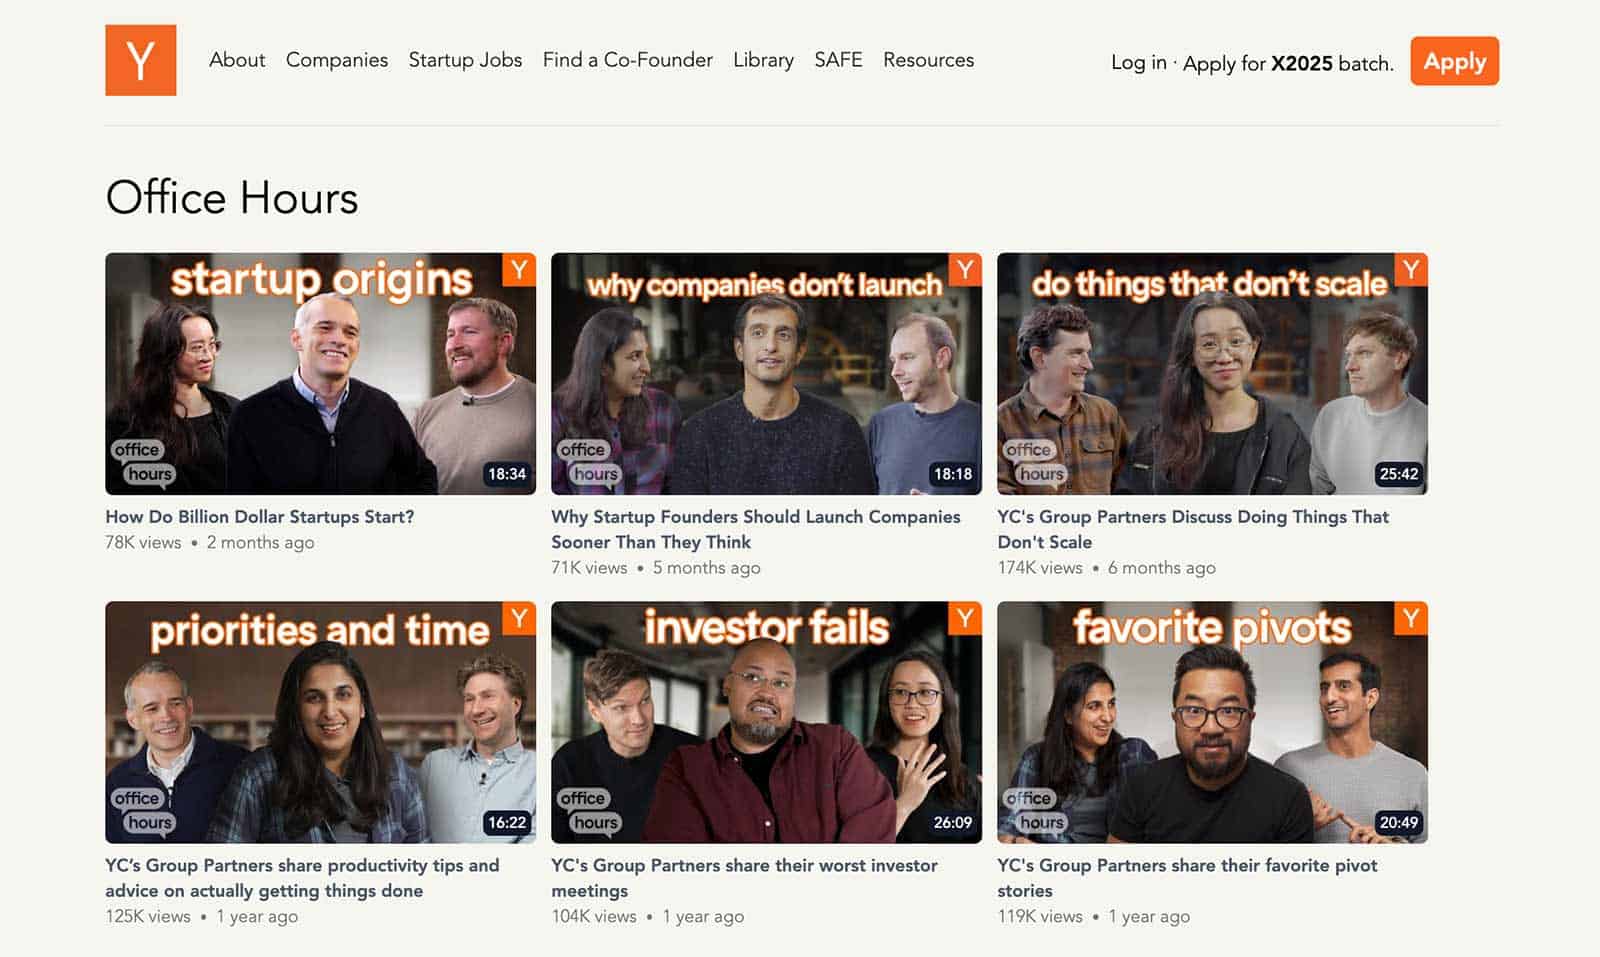
Task: Click the '78K views' text
Action: [x=143, y=543]
